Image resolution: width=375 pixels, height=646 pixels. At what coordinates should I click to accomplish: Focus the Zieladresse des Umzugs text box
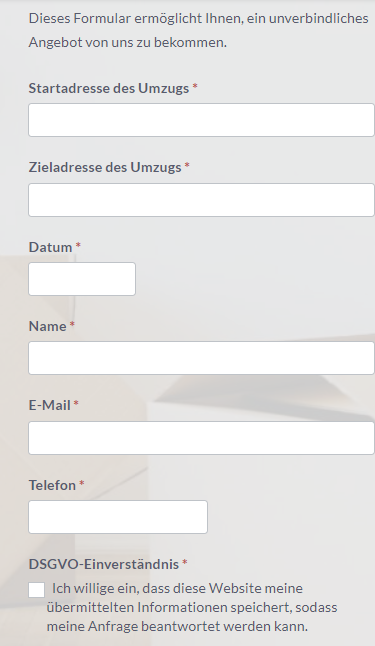202,200
